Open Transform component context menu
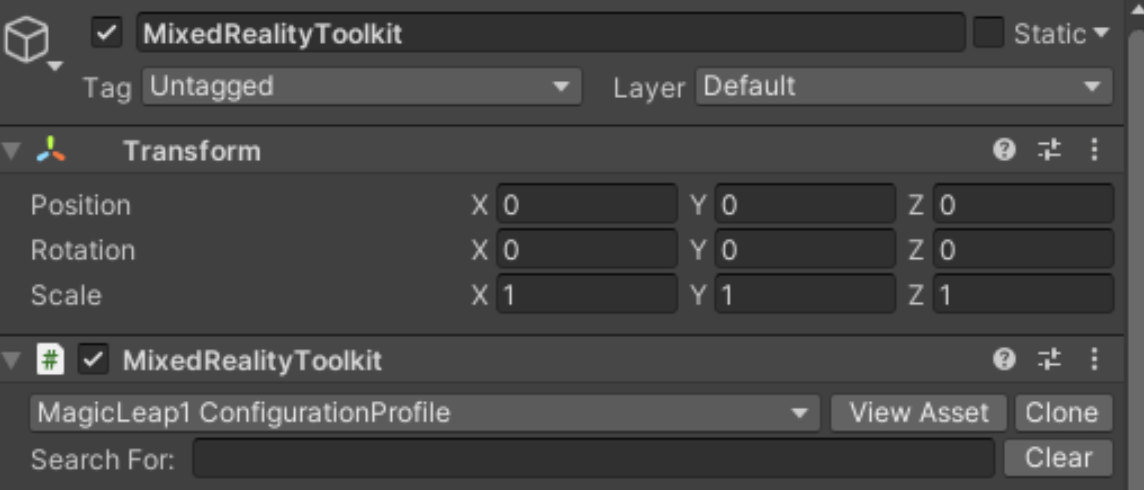The height and width of the screenshot is (490, 1144). coord(1094,151)
